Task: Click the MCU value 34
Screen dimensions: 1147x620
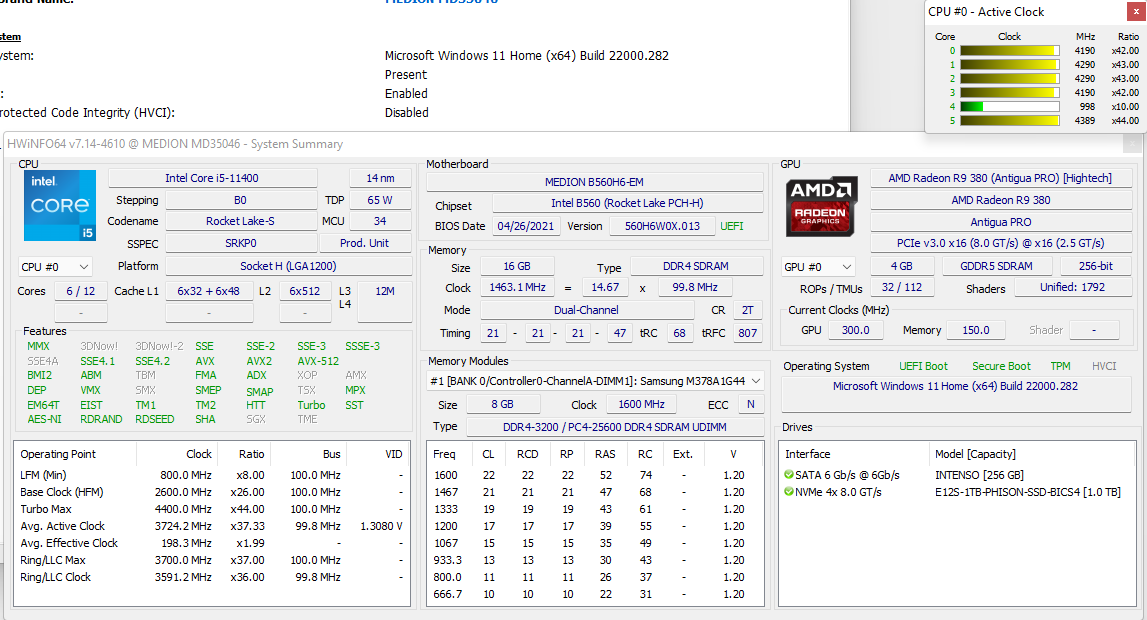Action: (380, 221)
